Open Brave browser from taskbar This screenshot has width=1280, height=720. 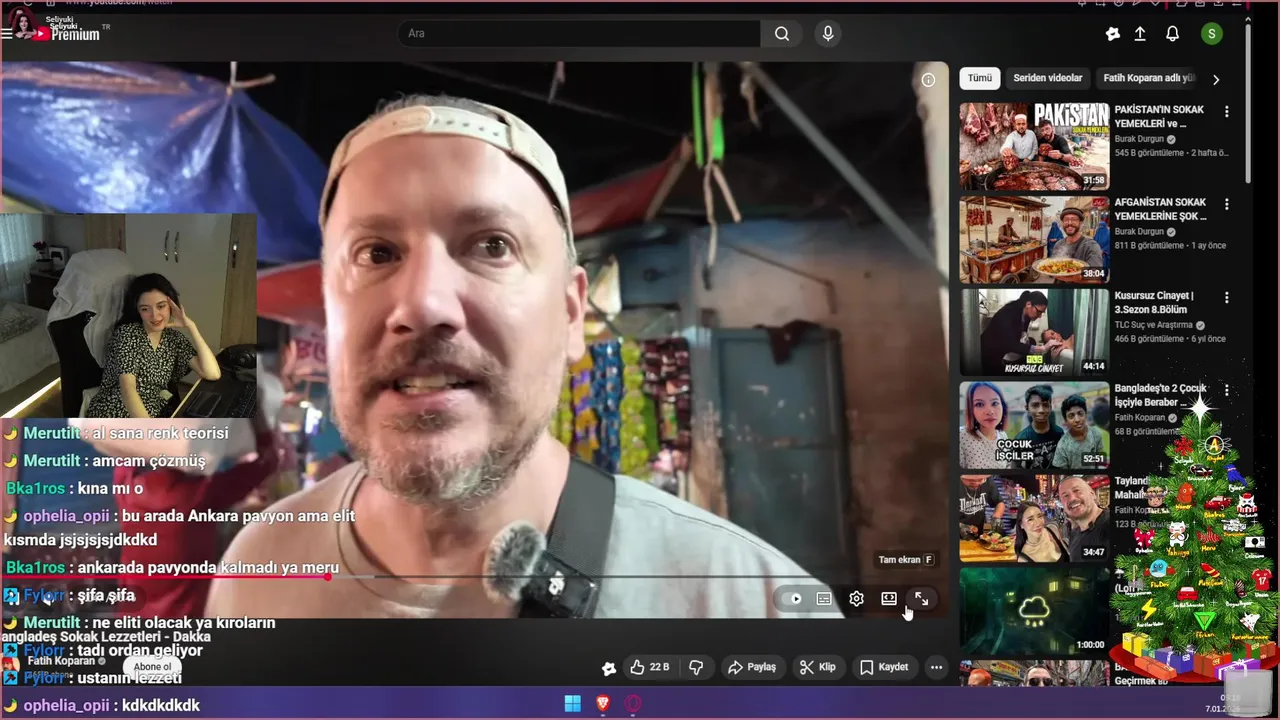(x=603, y=704)
